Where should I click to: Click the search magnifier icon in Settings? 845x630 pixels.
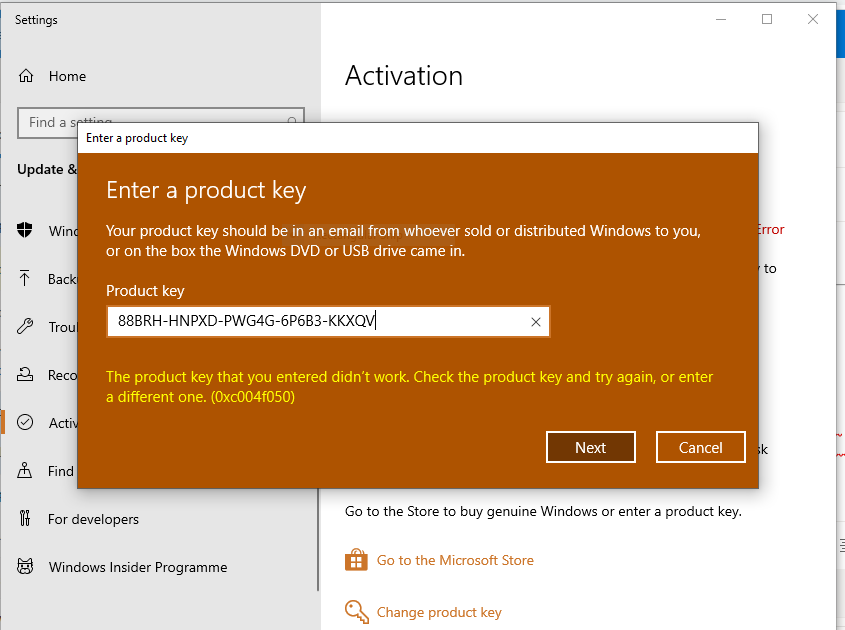(x=292, y=121)
